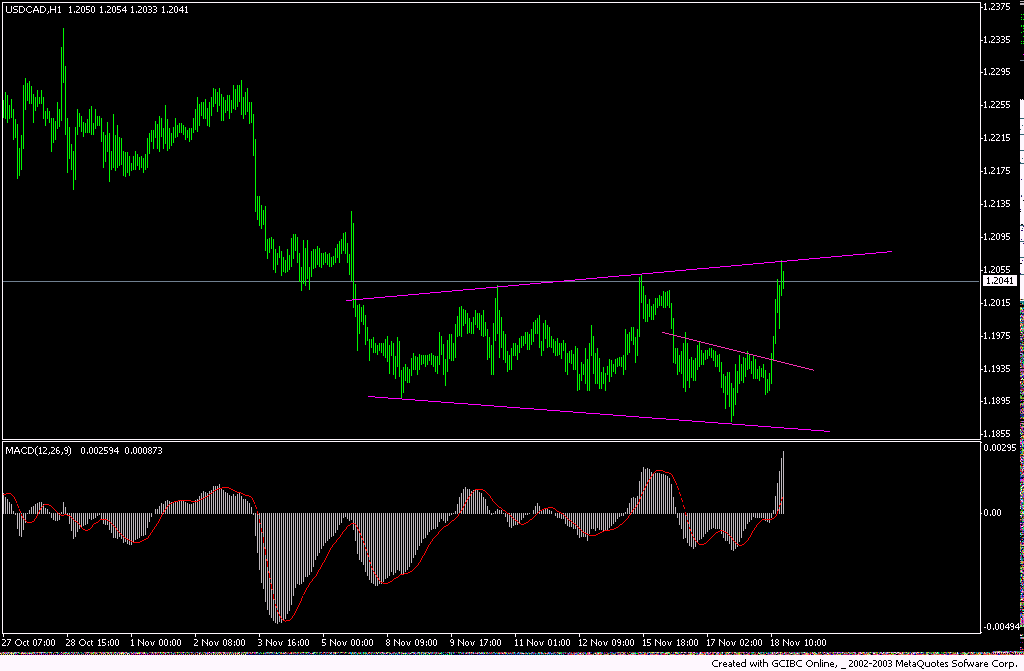Viewport: 1024px width, 671px height.
Task: Click the 15 Nov 18:00 time label
Action: pos(670,643)
